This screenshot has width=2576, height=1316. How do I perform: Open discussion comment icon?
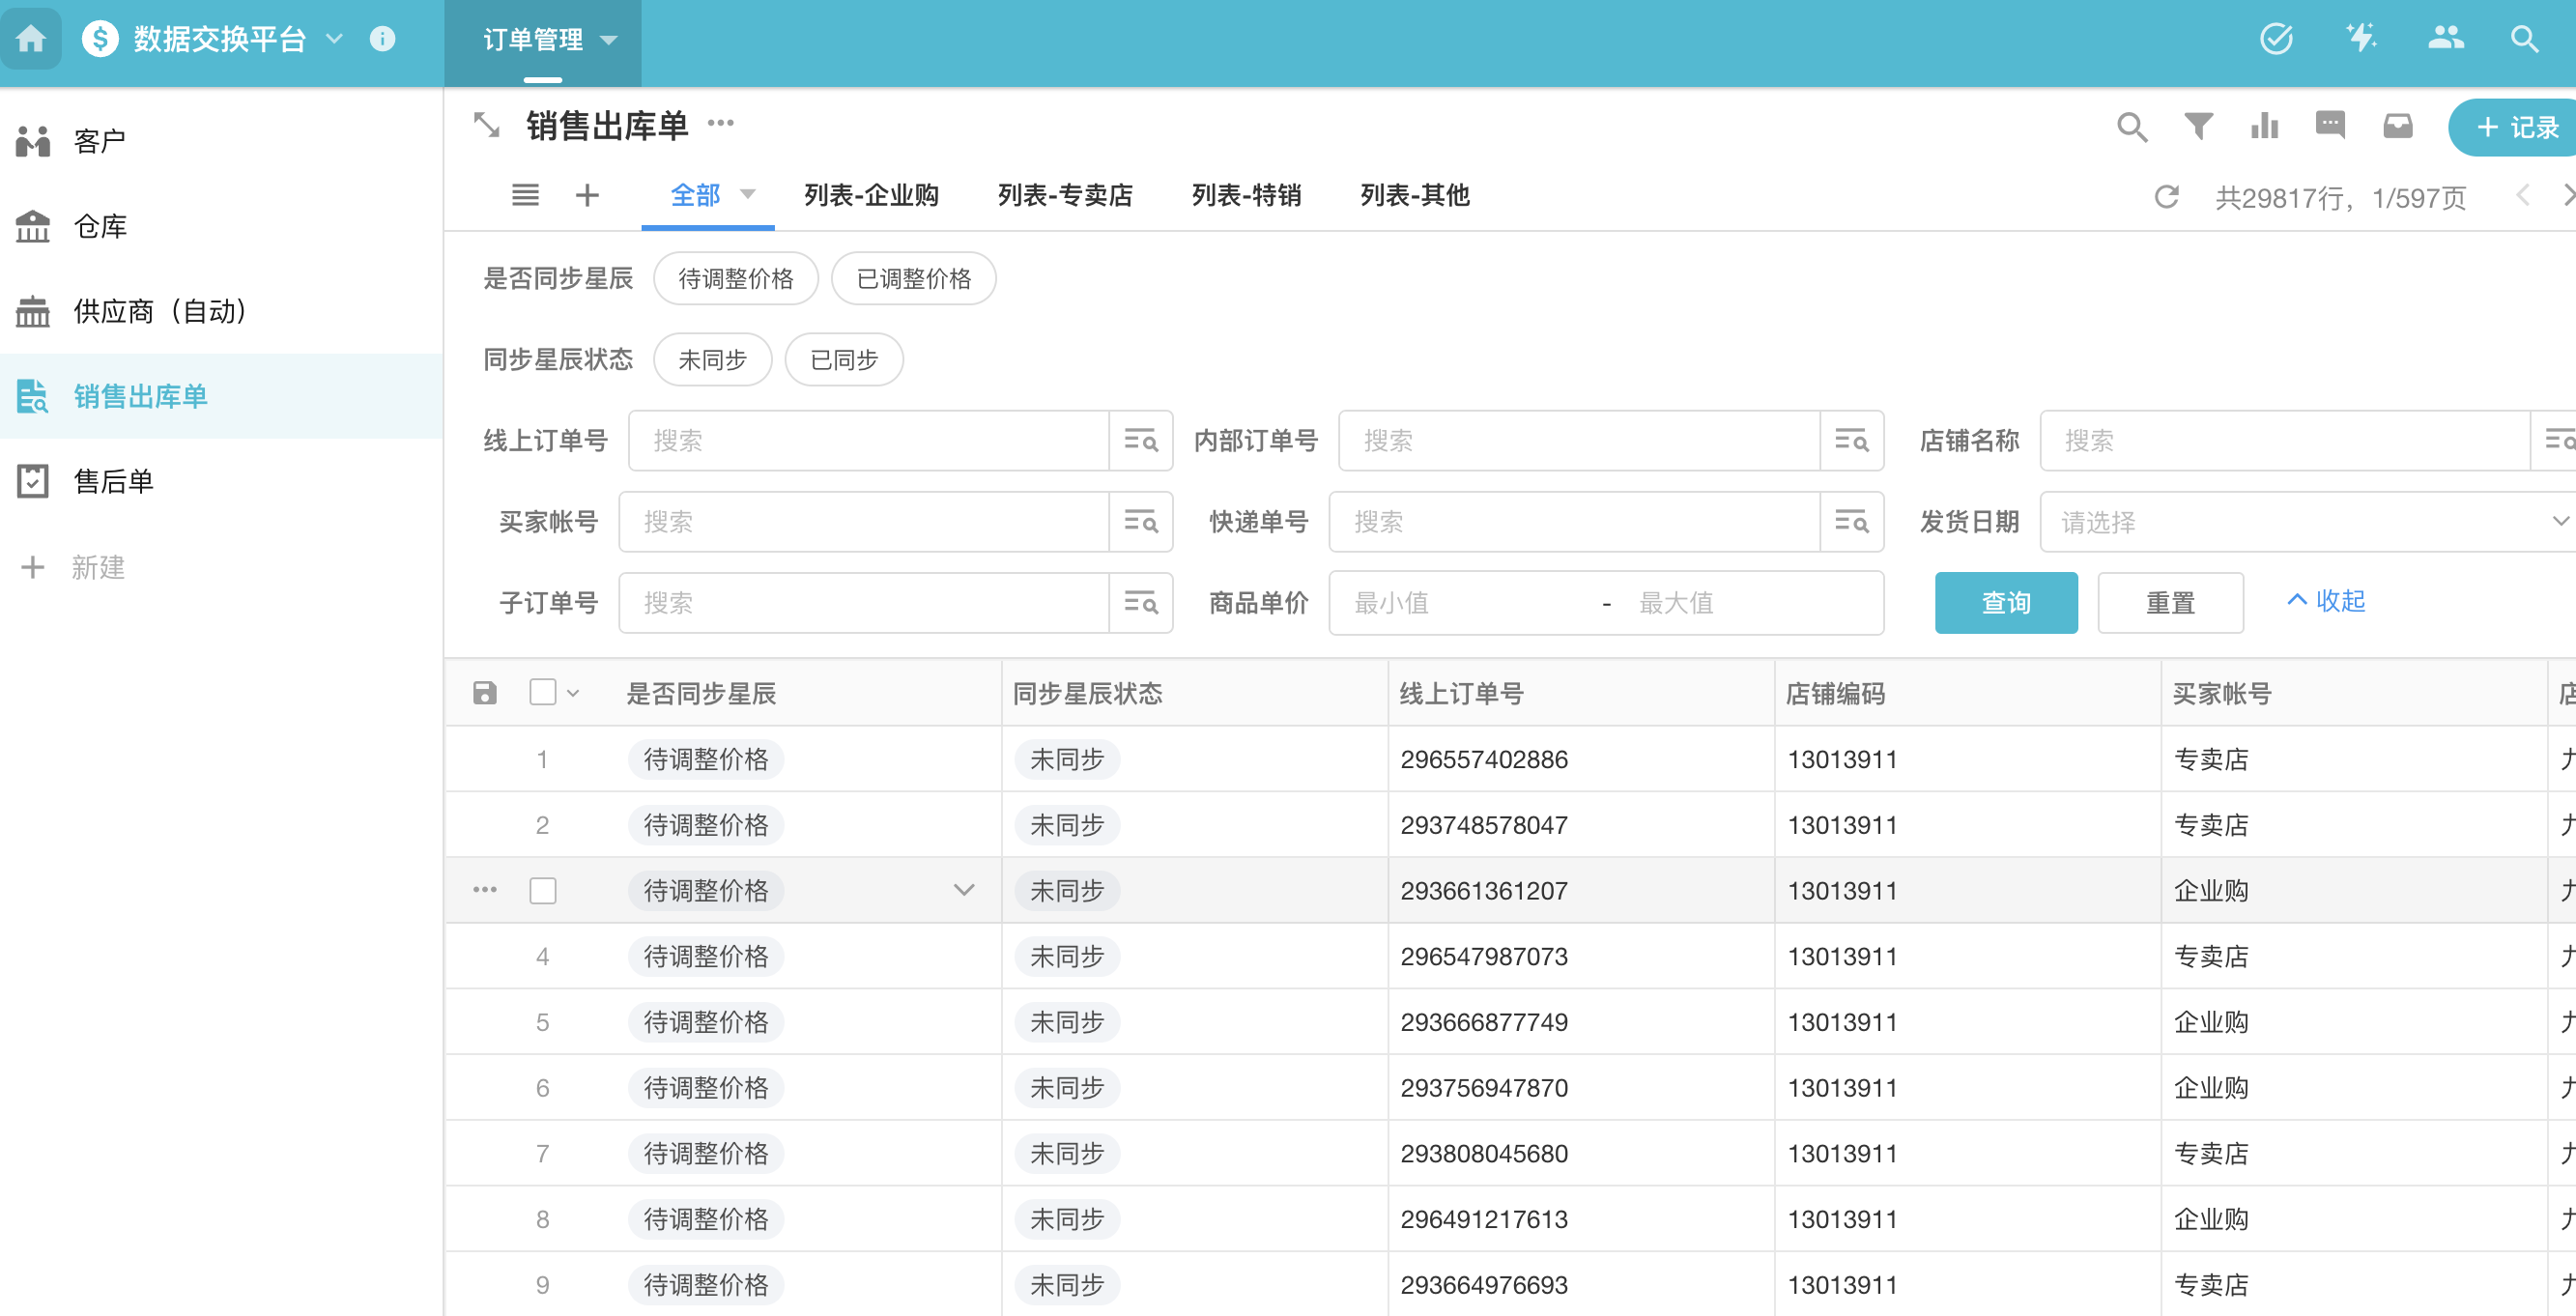pyautogui.click(x=2330, y=126)
